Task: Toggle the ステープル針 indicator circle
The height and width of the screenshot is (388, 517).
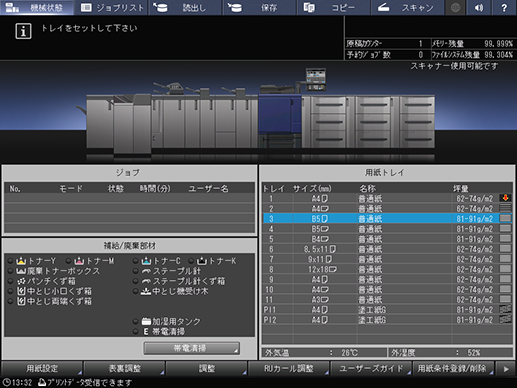Action: pos(135,271)
